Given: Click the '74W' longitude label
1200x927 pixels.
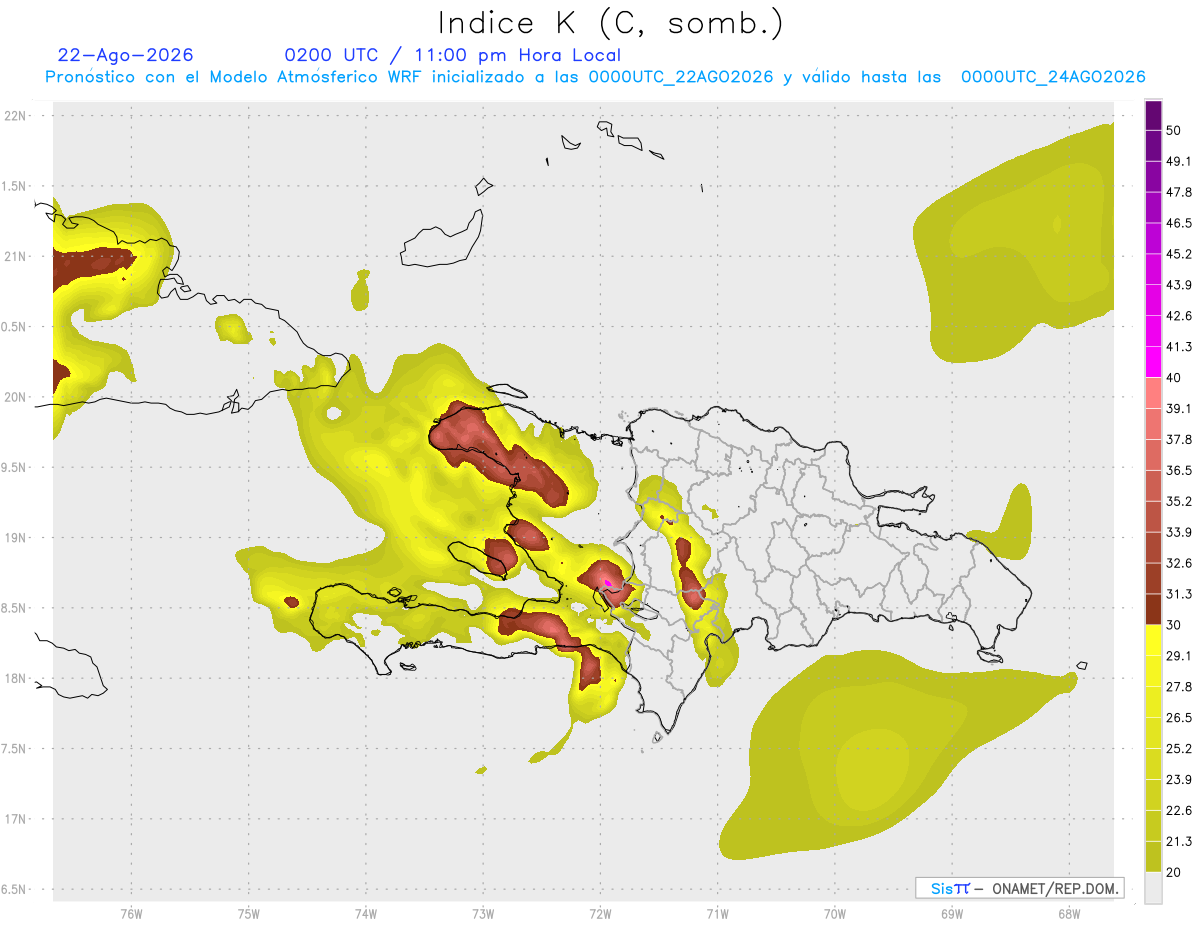Looking at the screenshot, I should click(366, 914).
